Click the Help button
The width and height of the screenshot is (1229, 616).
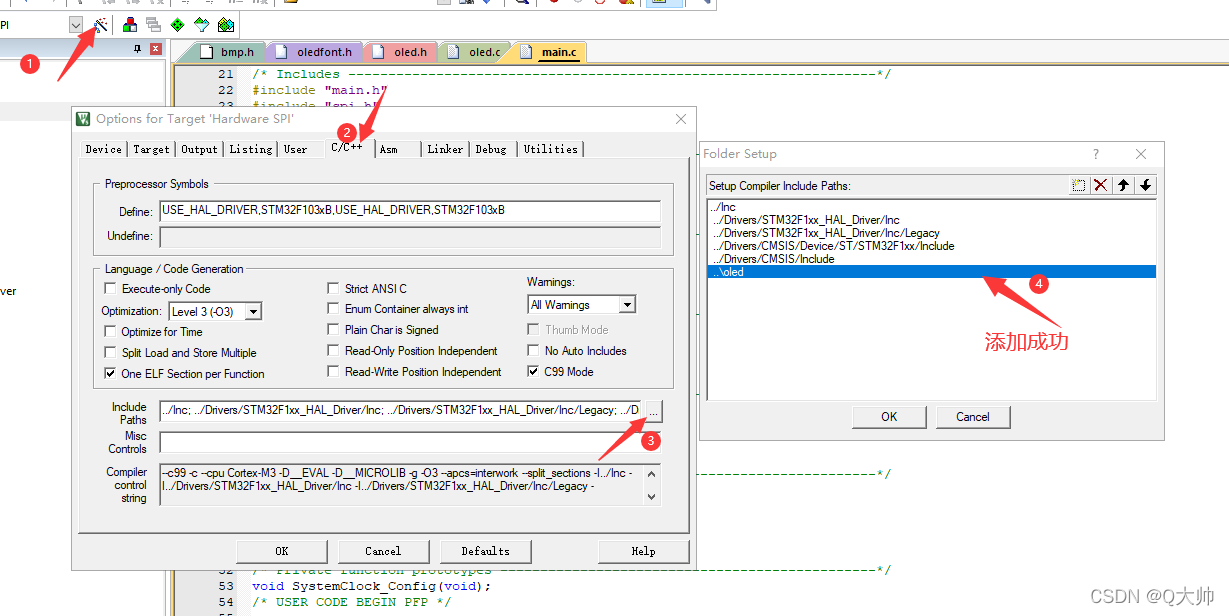tap(643, 551)
